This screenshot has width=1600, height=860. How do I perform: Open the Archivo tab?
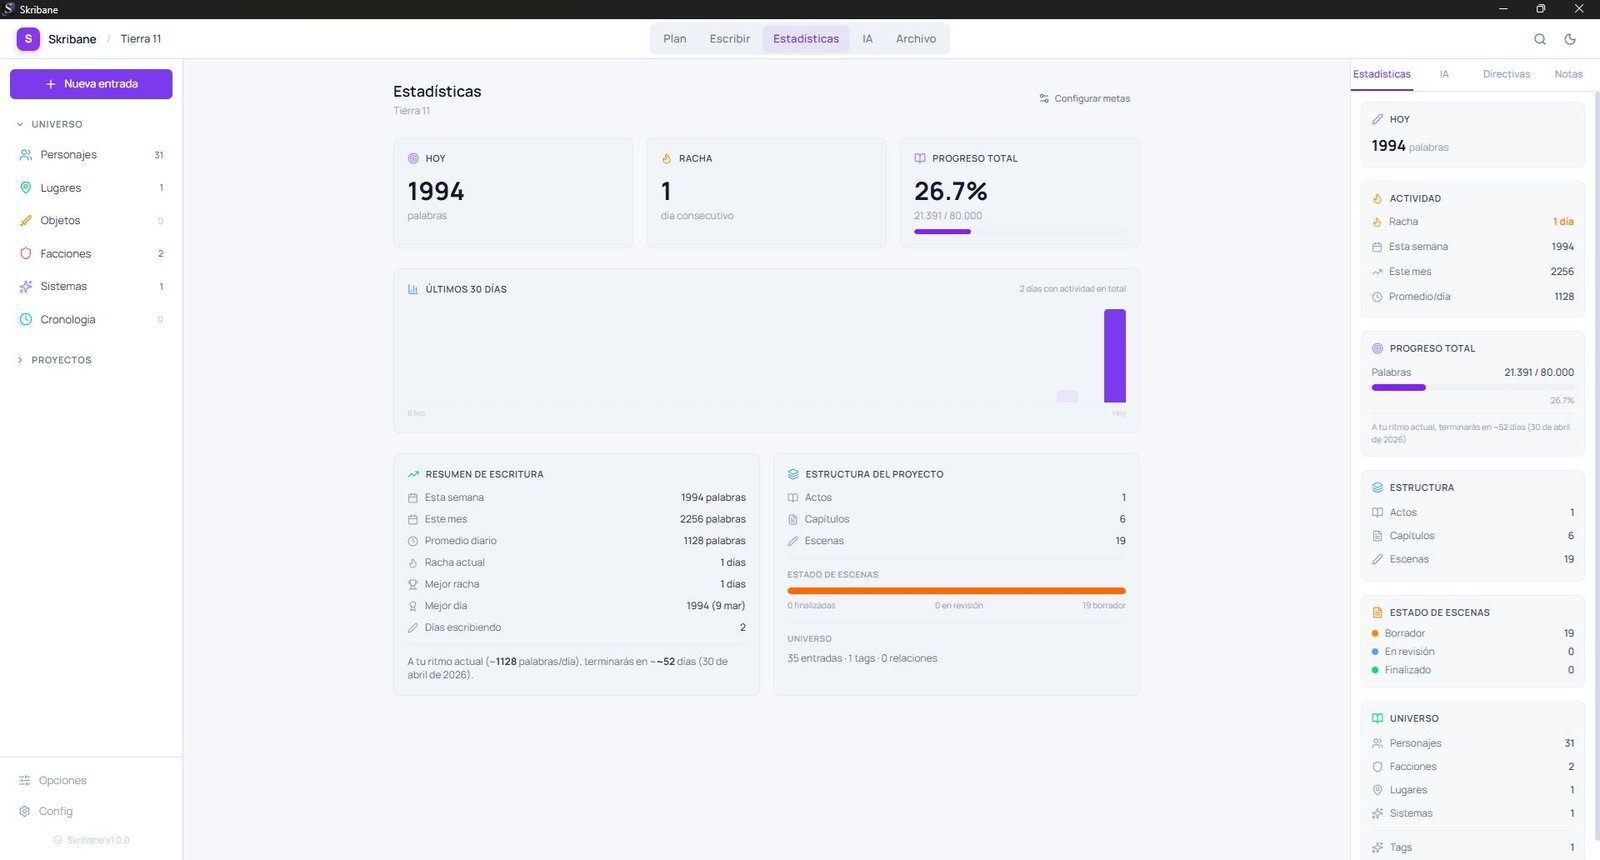(x=915, y=39)
